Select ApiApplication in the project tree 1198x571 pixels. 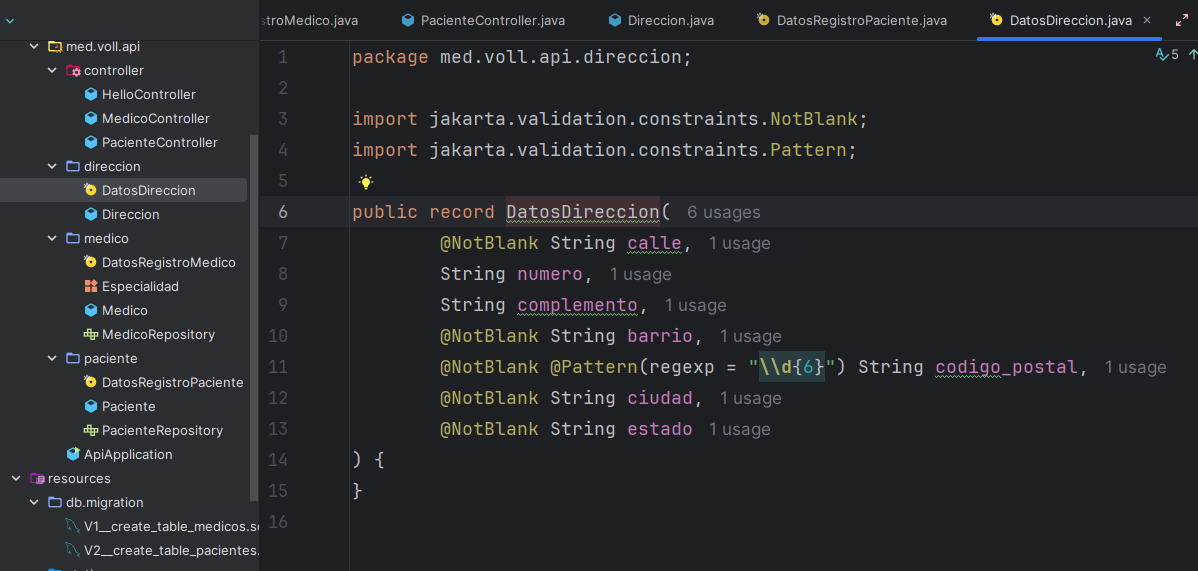[128, 454]
